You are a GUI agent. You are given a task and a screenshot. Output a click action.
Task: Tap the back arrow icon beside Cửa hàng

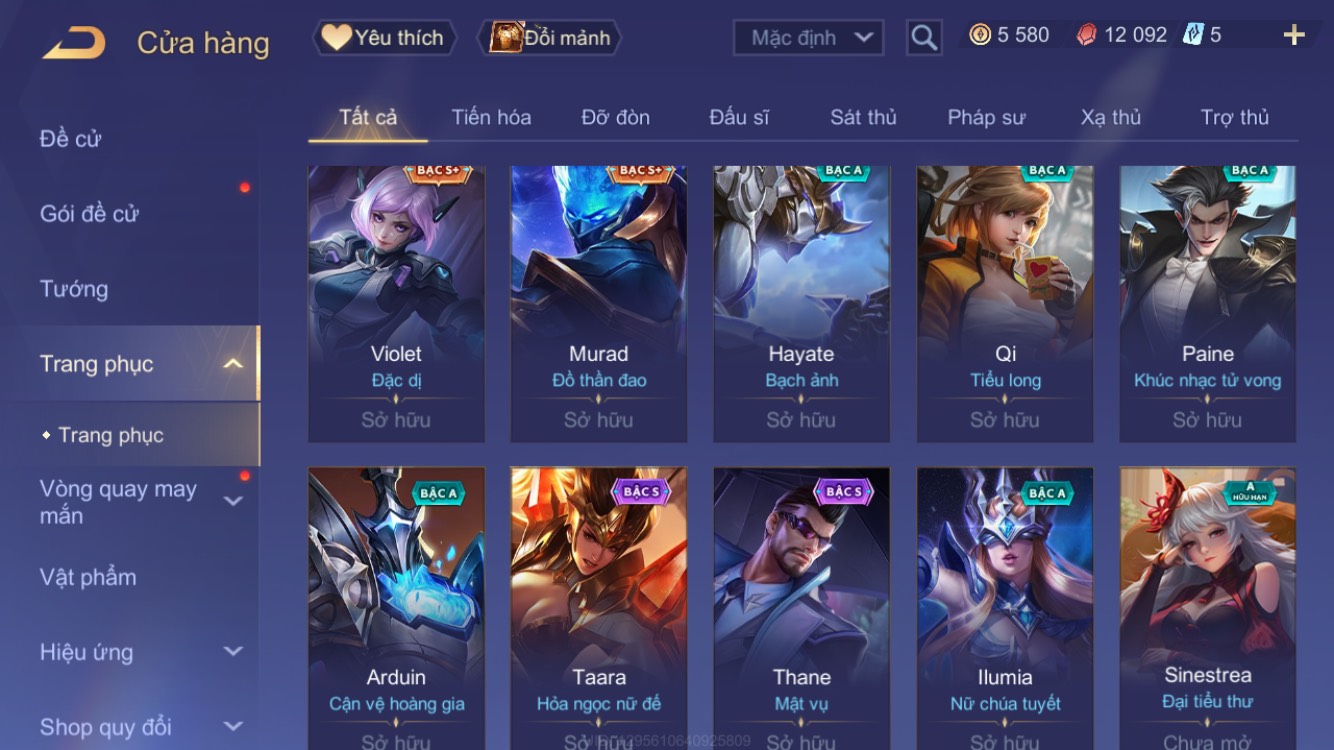click(73, 42)
